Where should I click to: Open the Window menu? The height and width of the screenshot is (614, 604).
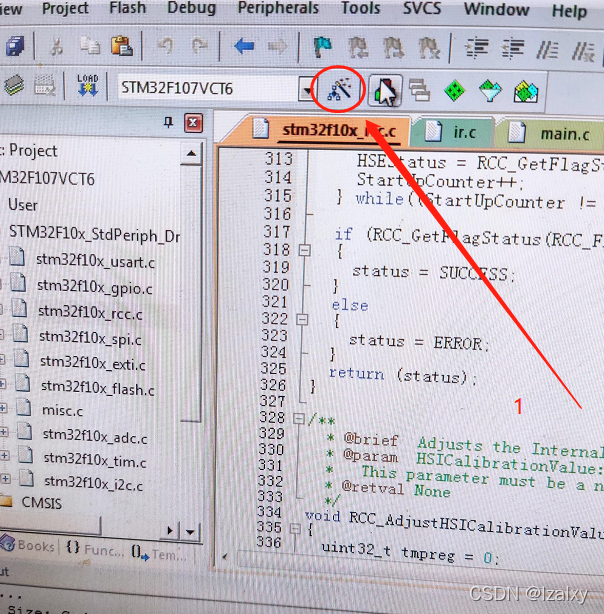tap(496, 9)
